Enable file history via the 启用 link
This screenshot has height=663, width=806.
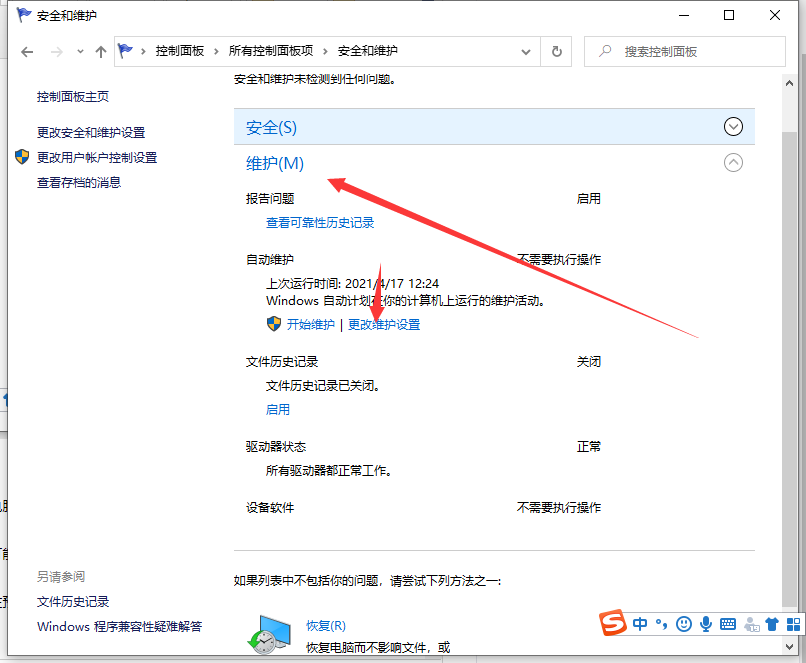coord(278,409)
